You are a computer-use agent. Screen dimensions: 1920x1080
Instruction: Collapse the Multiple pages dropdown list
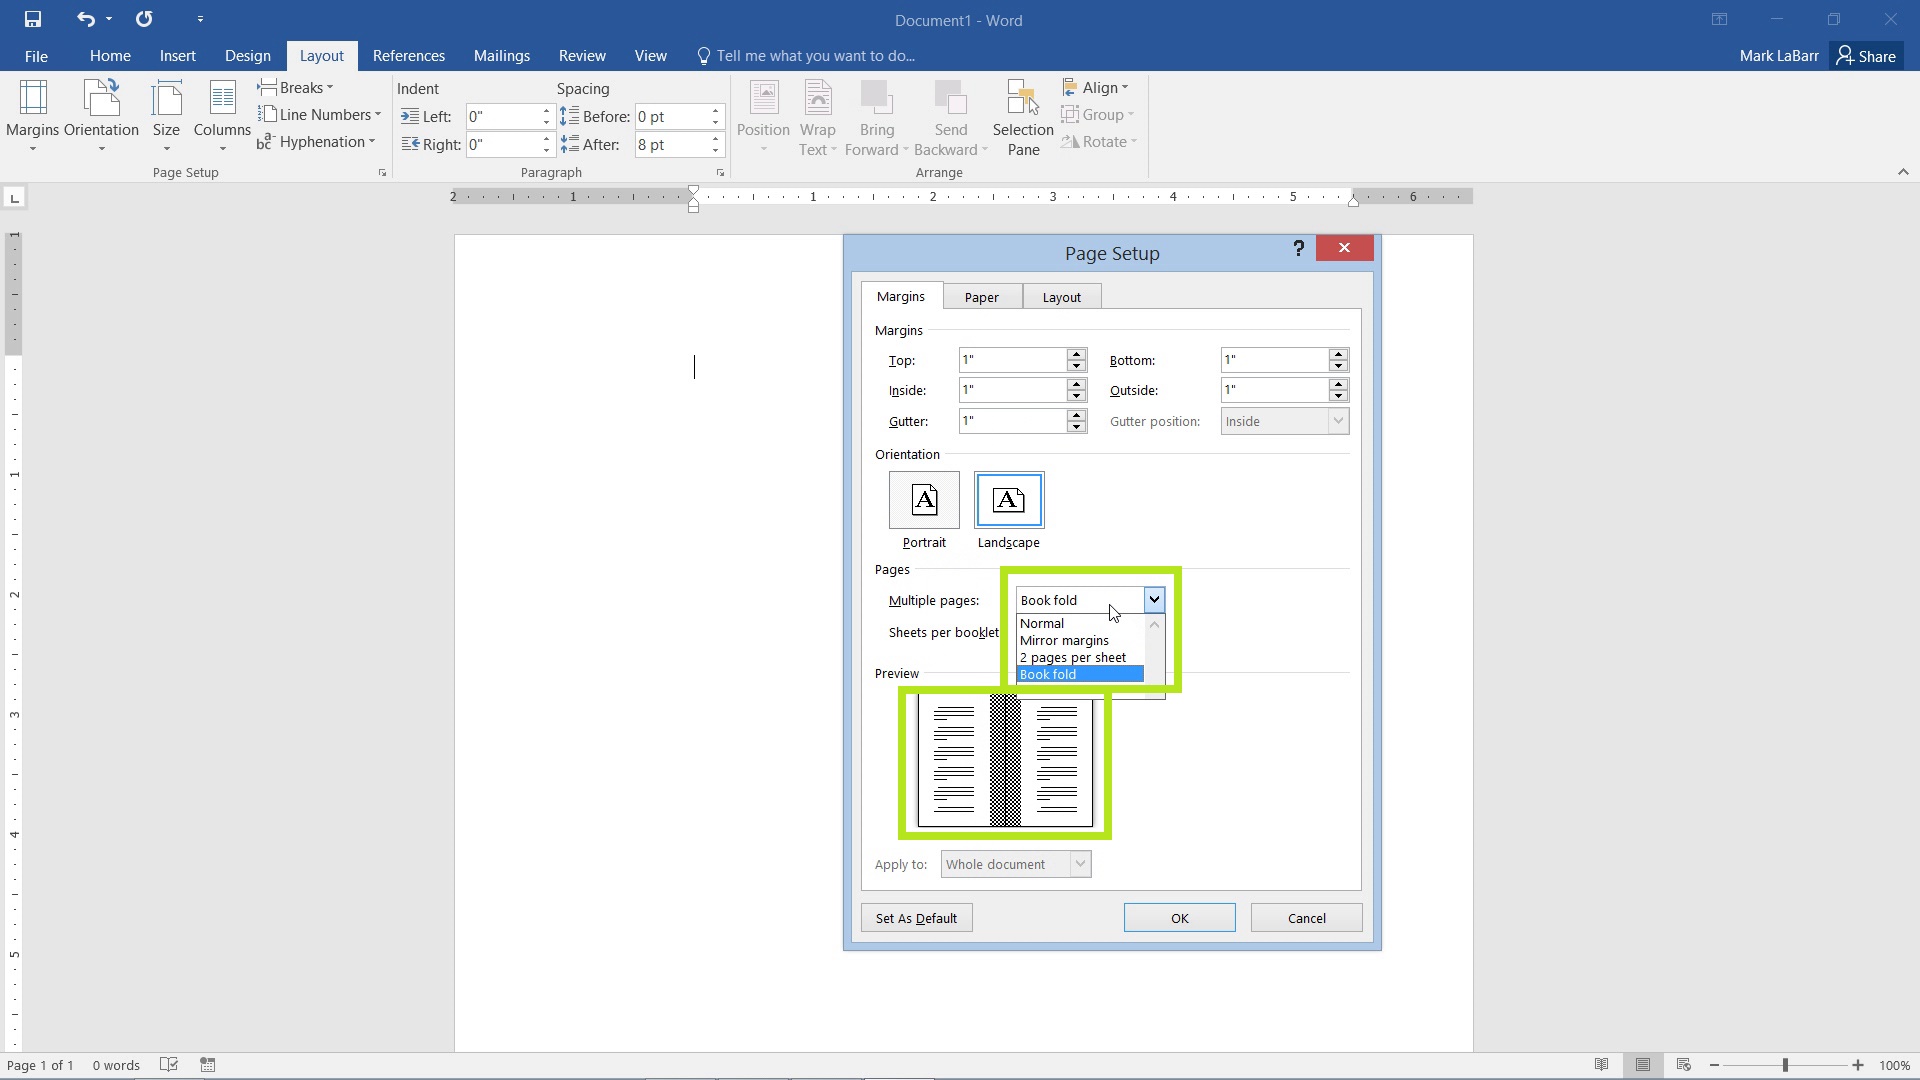click(1154, 599)
